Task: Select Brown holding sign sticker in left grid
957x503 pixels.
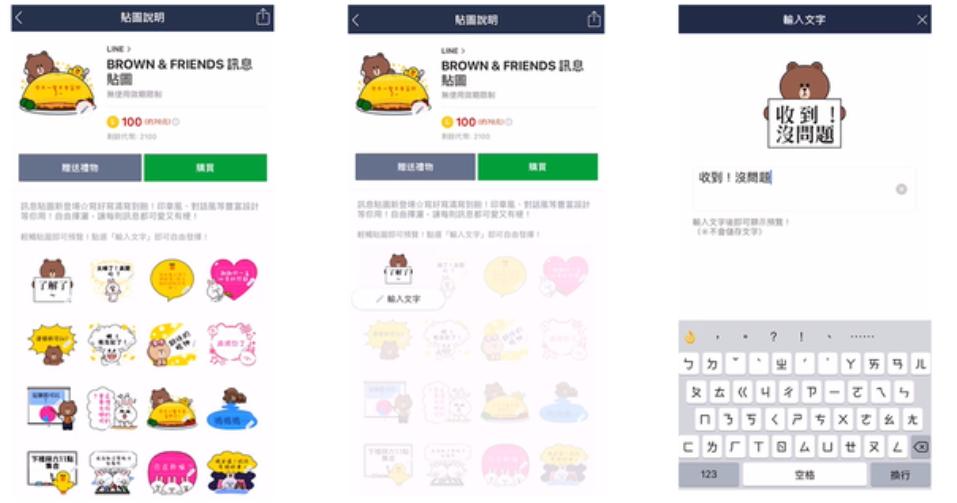Action: (52, 281)
